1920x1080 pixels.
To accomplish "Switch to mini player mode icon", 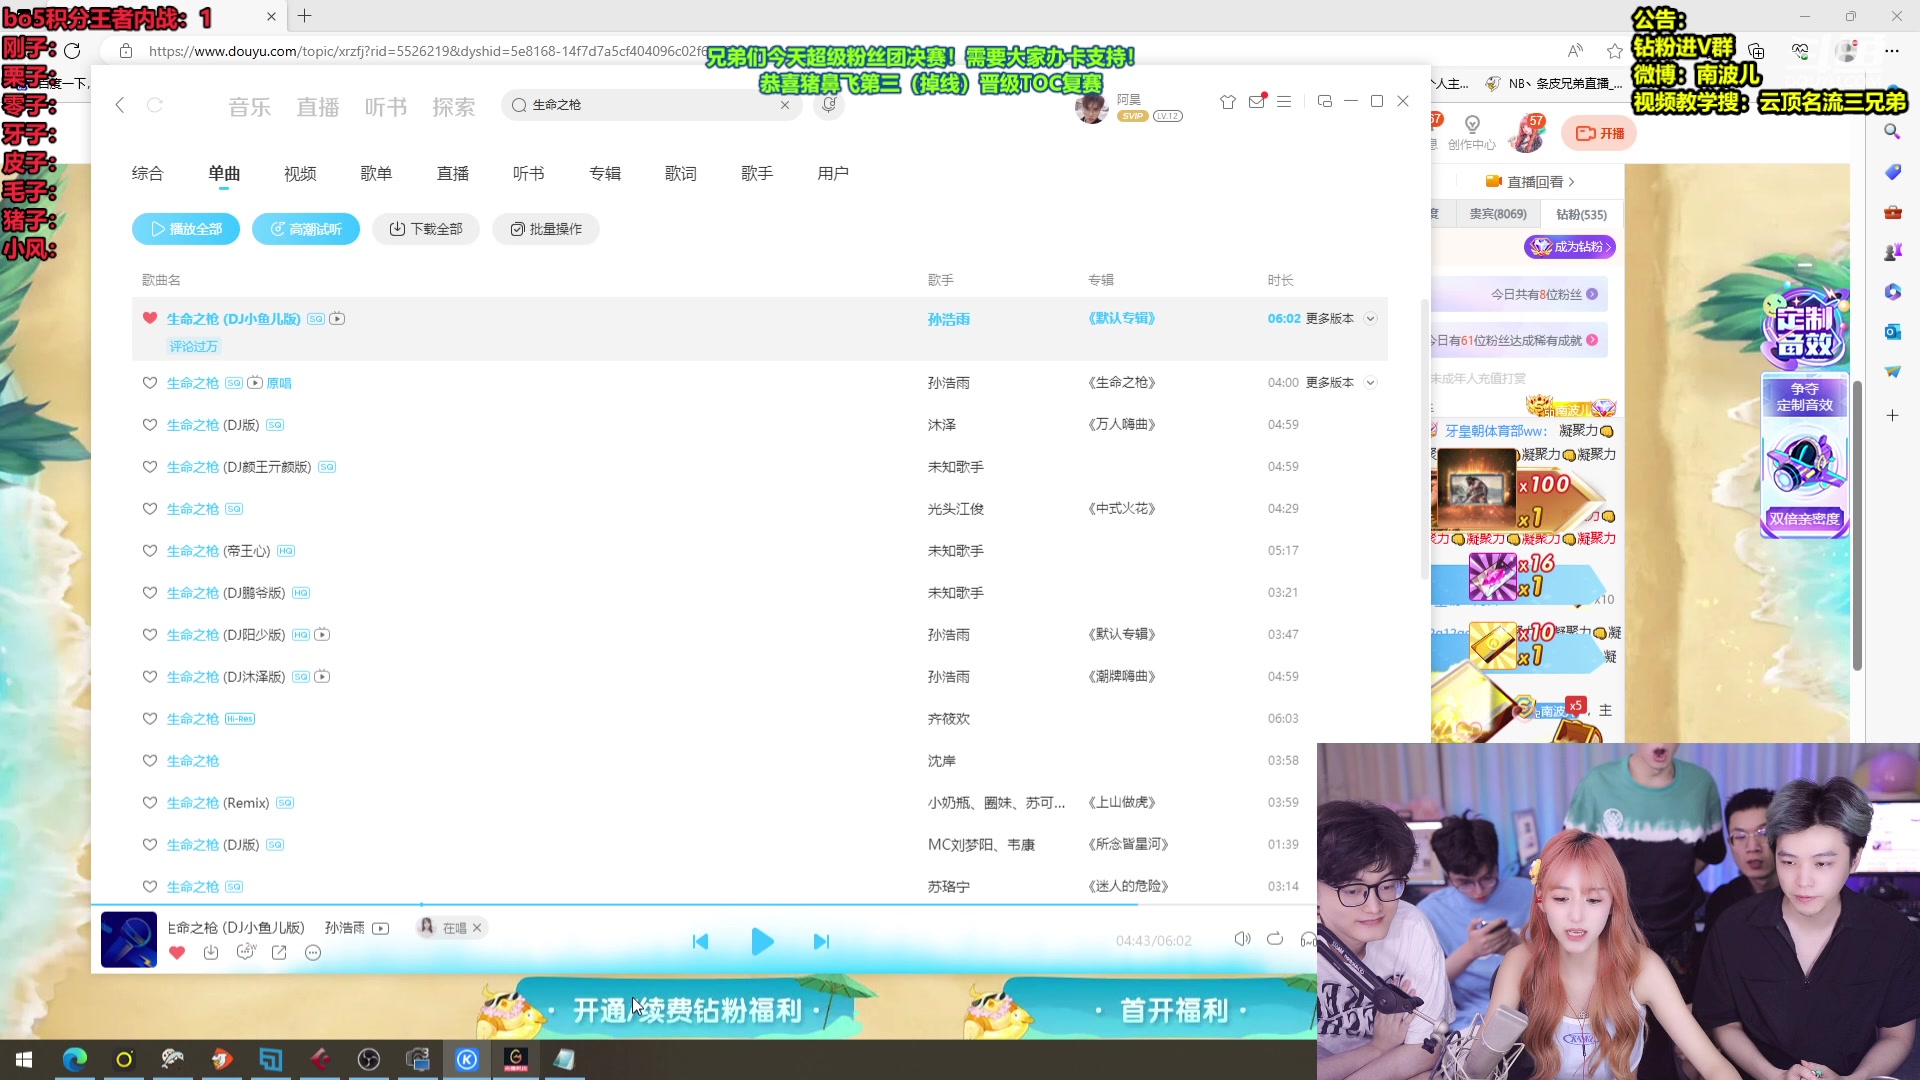I will click(x=1325, y=101).
